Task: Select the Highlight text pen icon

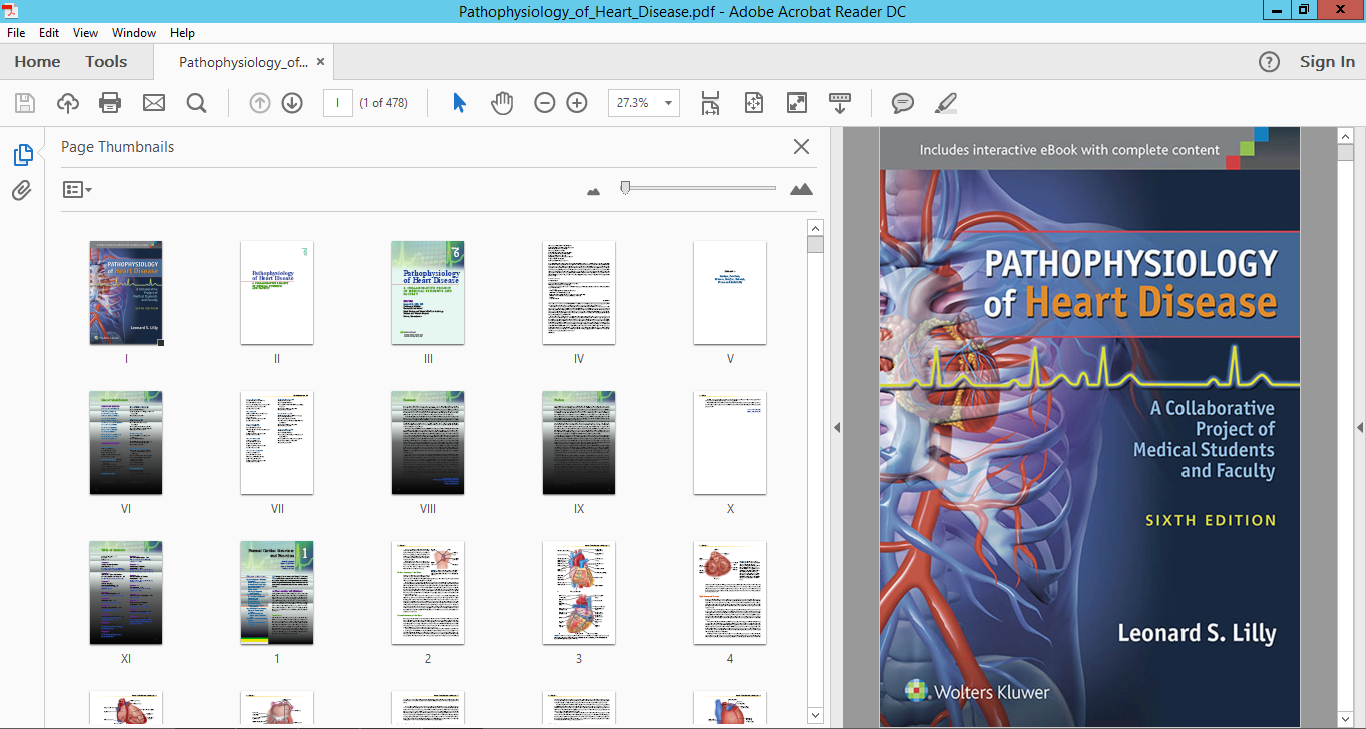Action: click(945, 103)
